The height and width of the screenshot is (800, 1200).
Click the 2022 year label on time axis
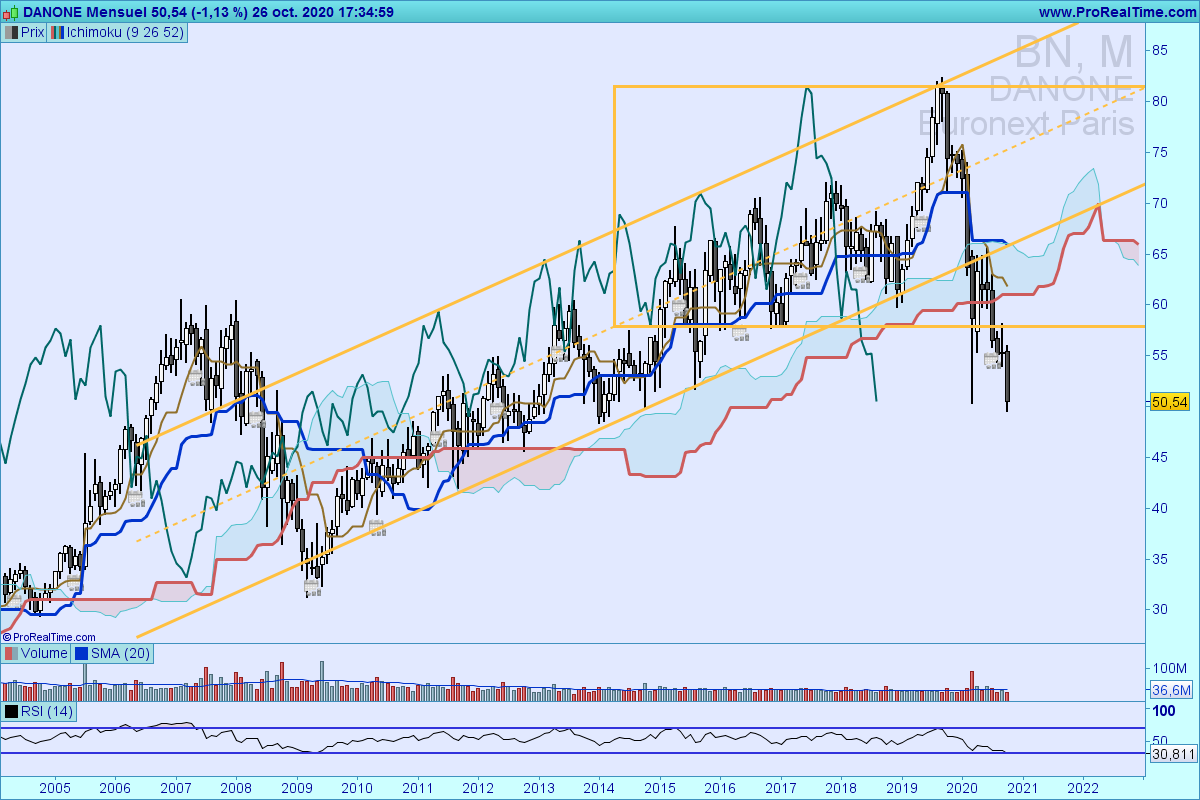click(1083, 788)
